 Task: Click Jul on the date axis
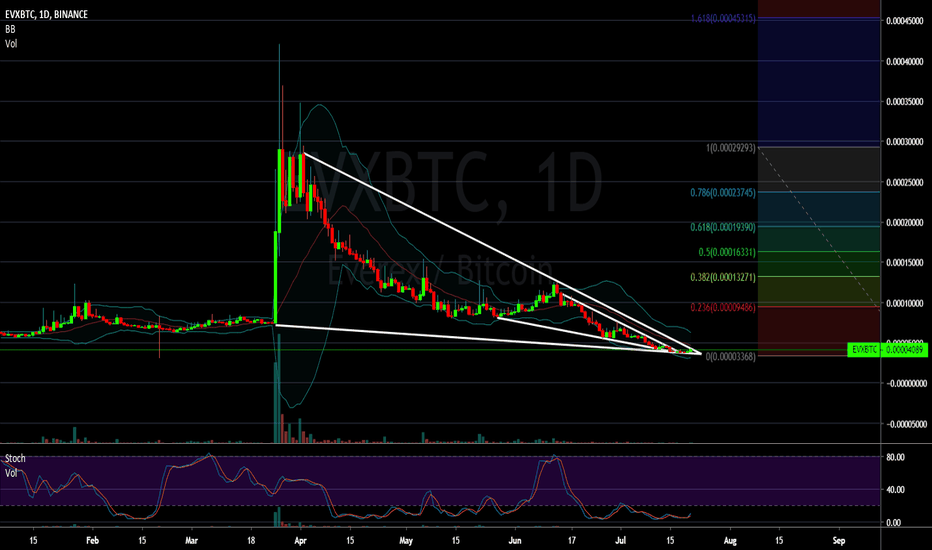[x=621, y=540]
